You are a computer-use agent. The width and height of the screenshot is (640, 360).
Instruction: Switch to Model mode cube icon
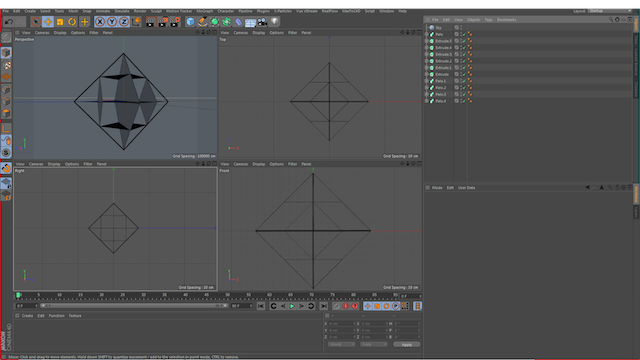[x=6, y=53]
